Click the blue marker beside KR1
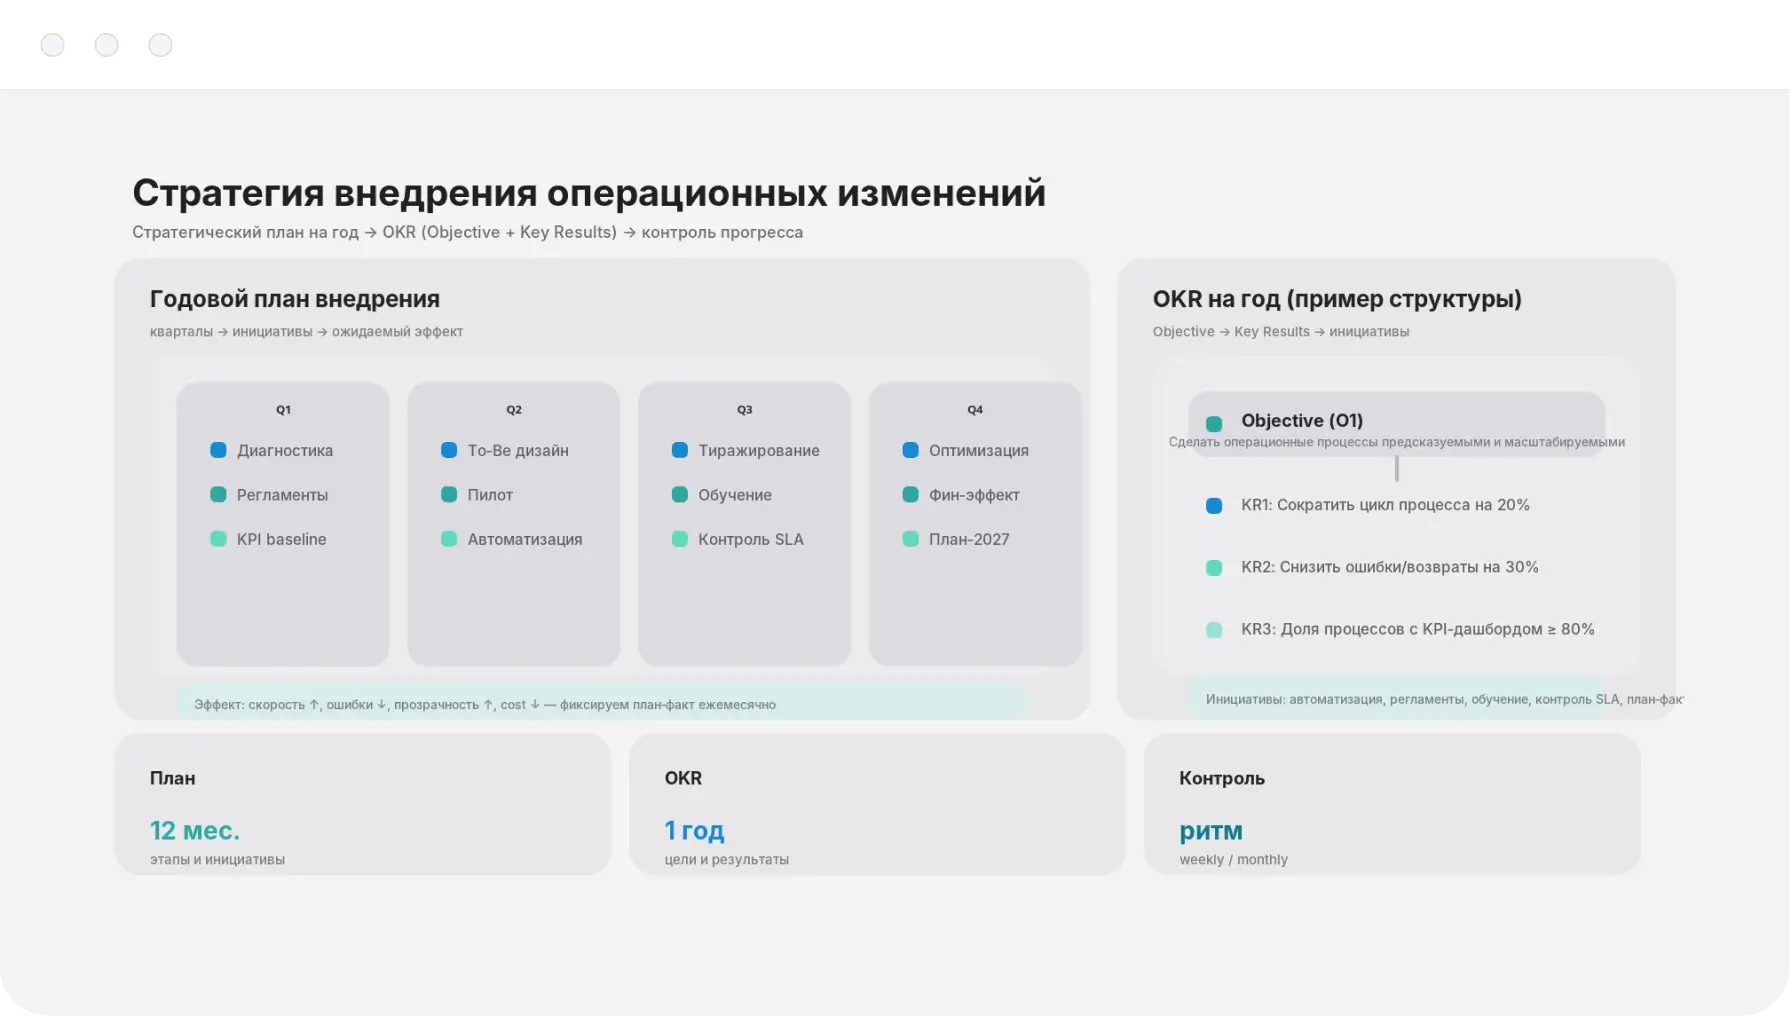This screenshot has width=1790, height=1016. coord(1214,506)
